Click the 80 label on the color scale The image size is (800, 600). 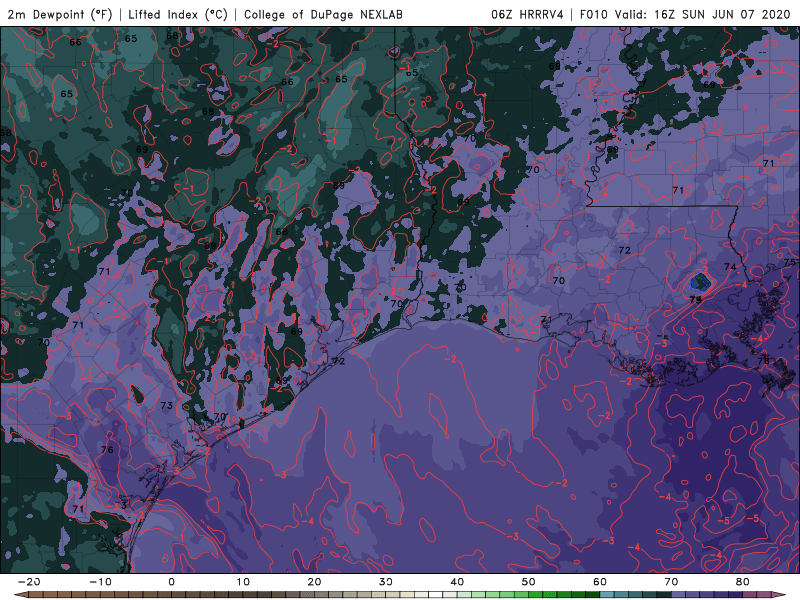click(743, 582)
